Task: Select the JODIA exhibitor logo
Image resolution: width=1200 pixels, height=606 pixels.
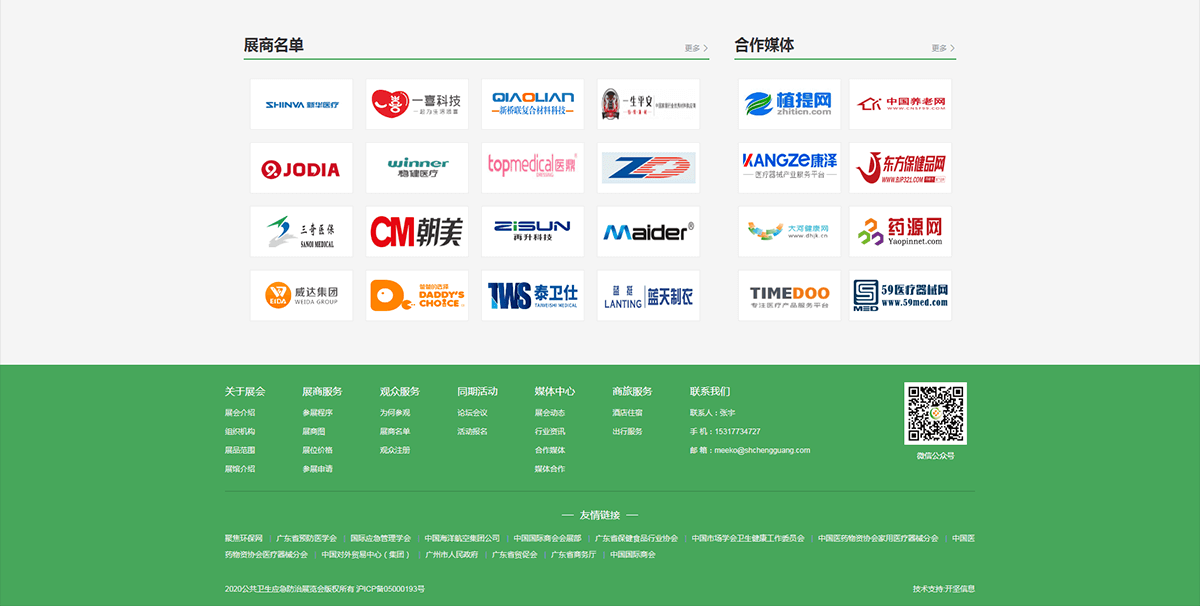Action: pyautogui.click(x=301, y=168)
